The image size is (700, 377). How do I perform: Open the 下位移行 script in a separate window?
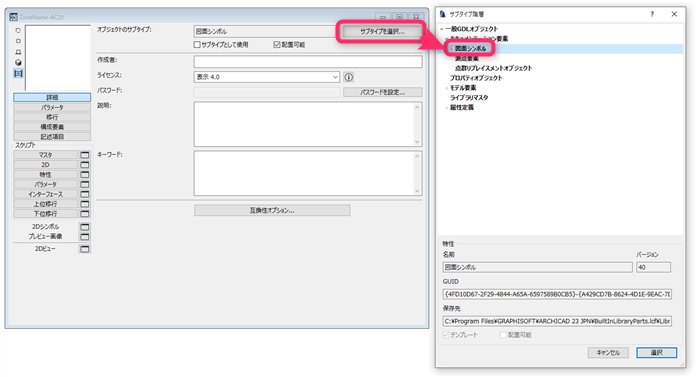[84, 214]
